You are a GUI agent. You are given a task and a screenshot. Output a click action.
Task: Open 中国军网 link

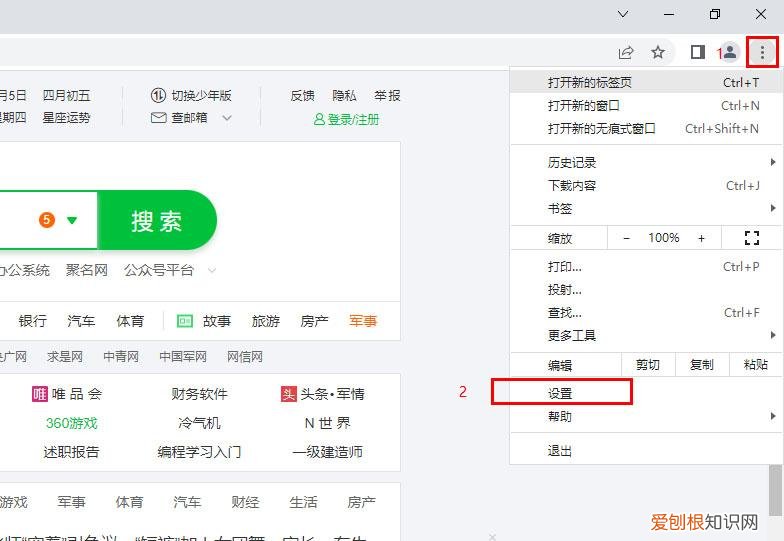pos(183,356)
